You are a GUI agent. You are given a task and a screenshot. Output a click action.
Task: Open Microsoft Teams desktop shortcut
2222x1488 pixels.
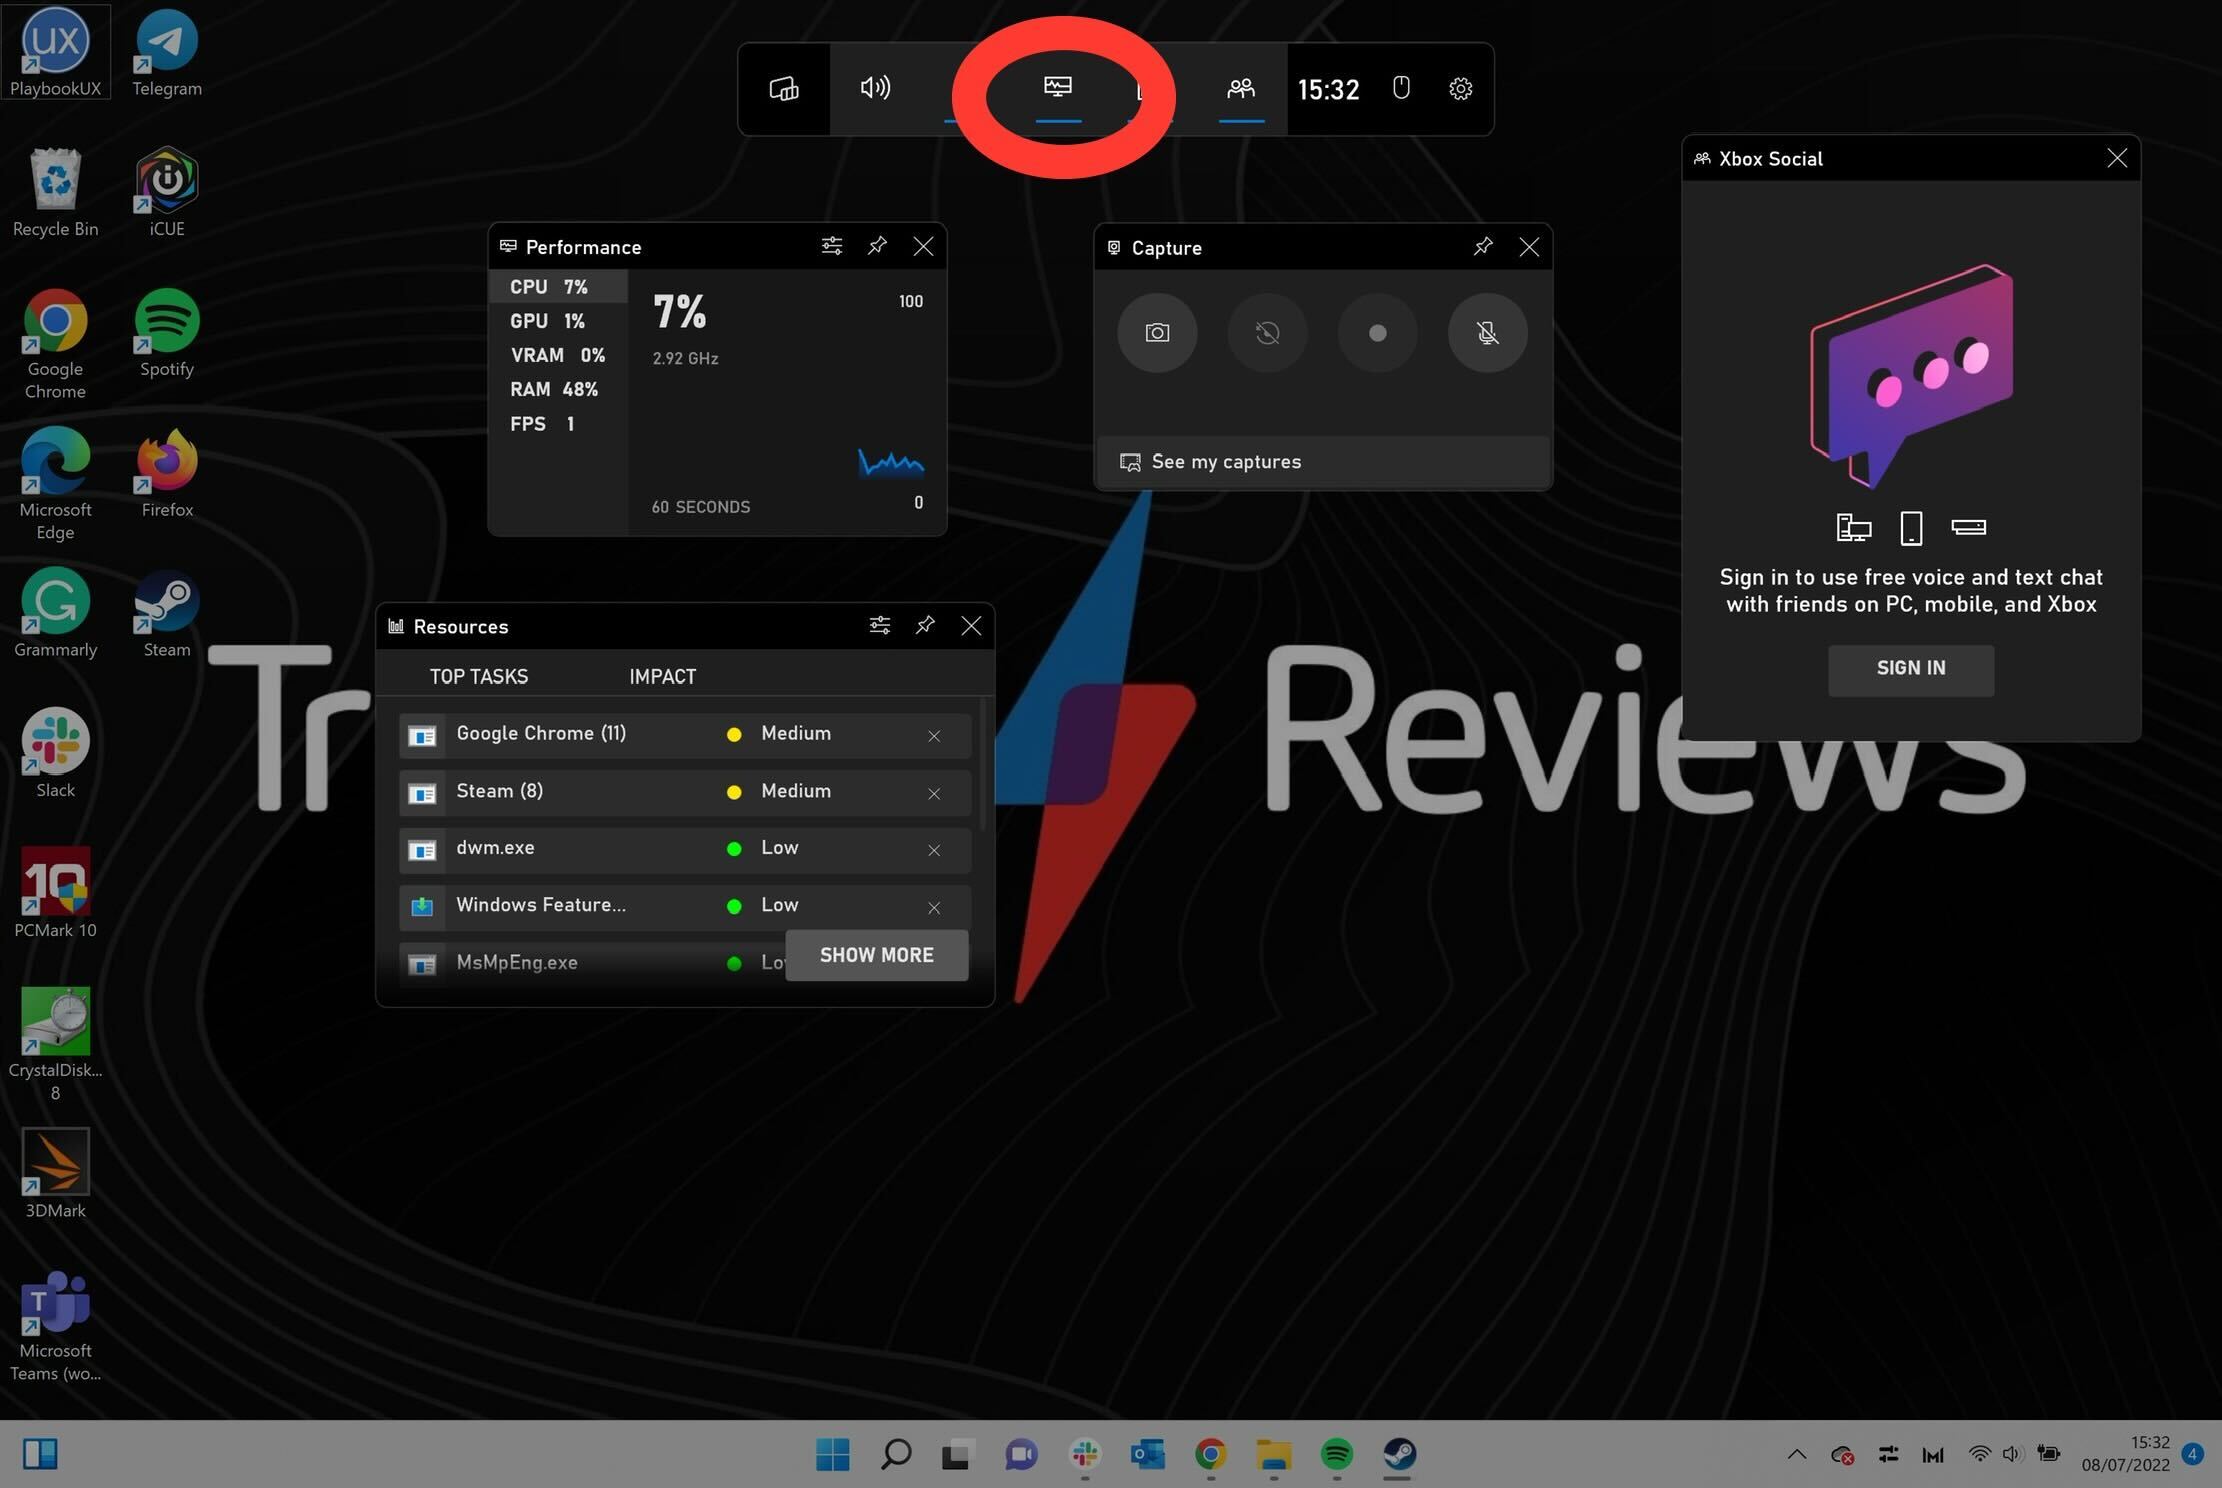pos(55,1326)
